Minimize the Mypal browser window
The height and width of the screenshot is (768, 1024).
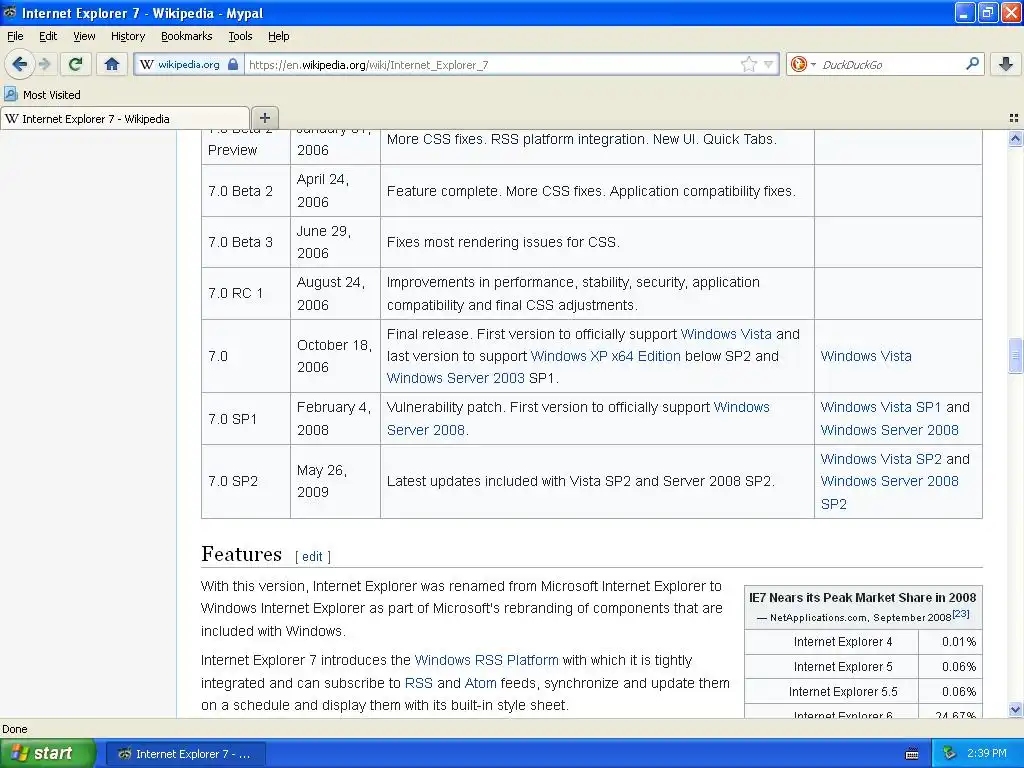coord(965,12)
